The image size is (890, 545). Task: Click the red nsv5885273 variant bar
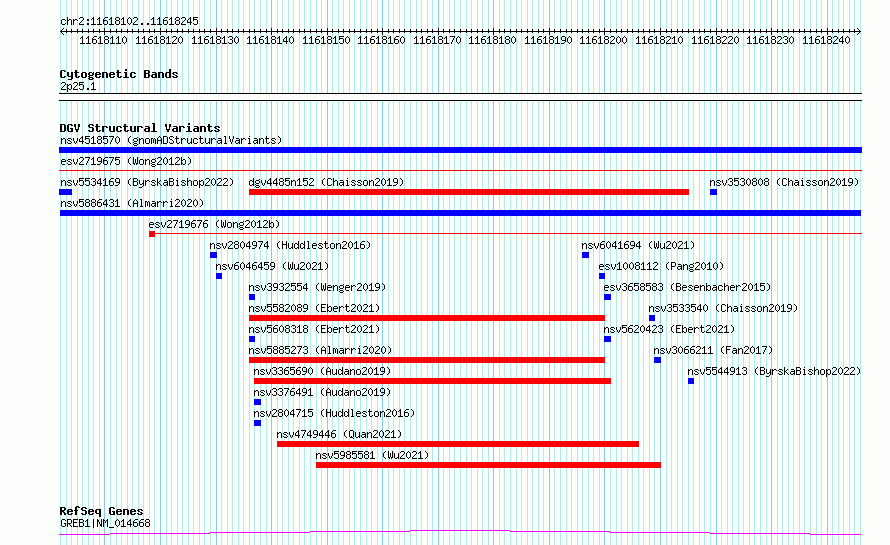pos(427,360)
